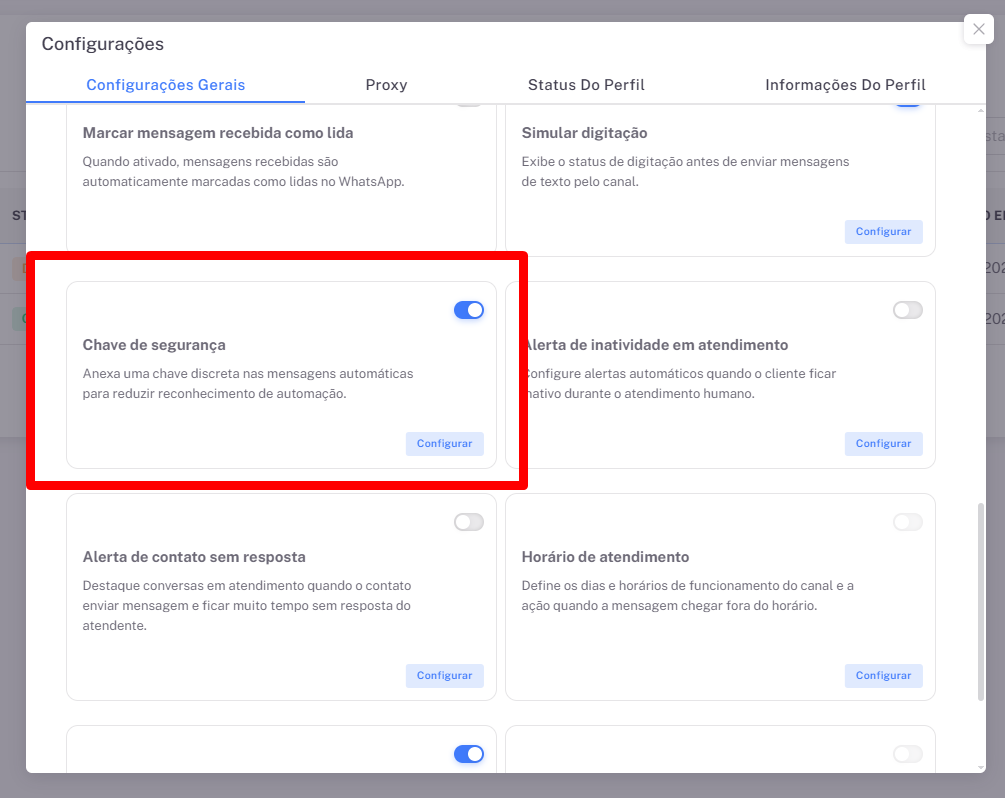This screenshot has width=1005, height=798.
Task: Open the Informações Do Perfil tab
Action: click(x=845, y=85)
